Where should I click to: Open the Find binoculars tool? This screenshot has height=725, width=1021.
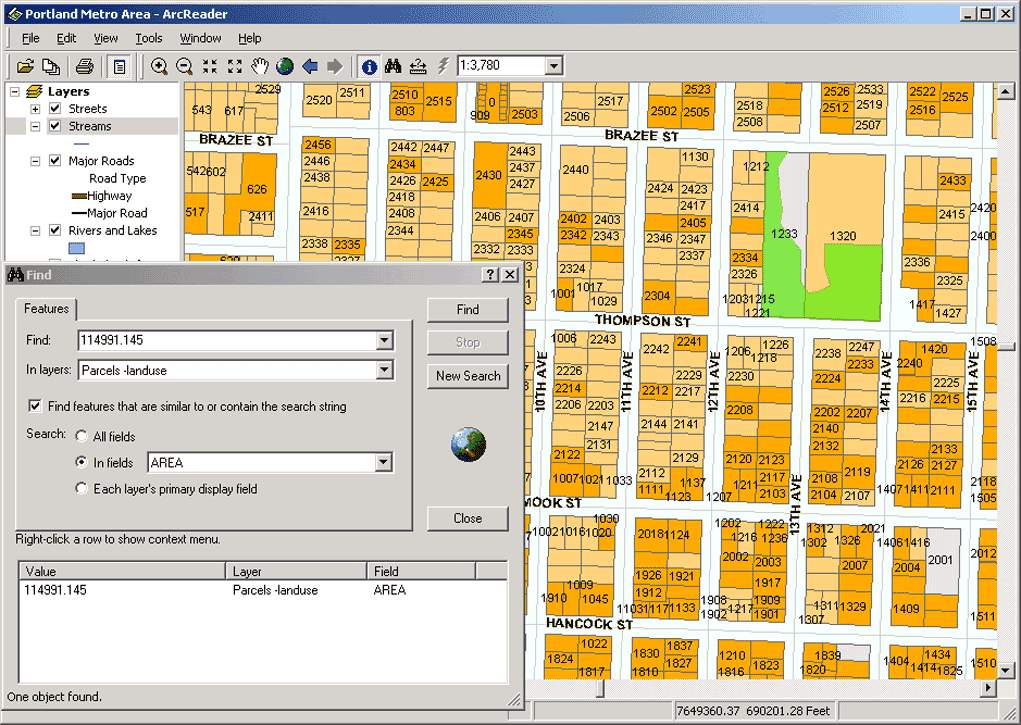point(394,66)
